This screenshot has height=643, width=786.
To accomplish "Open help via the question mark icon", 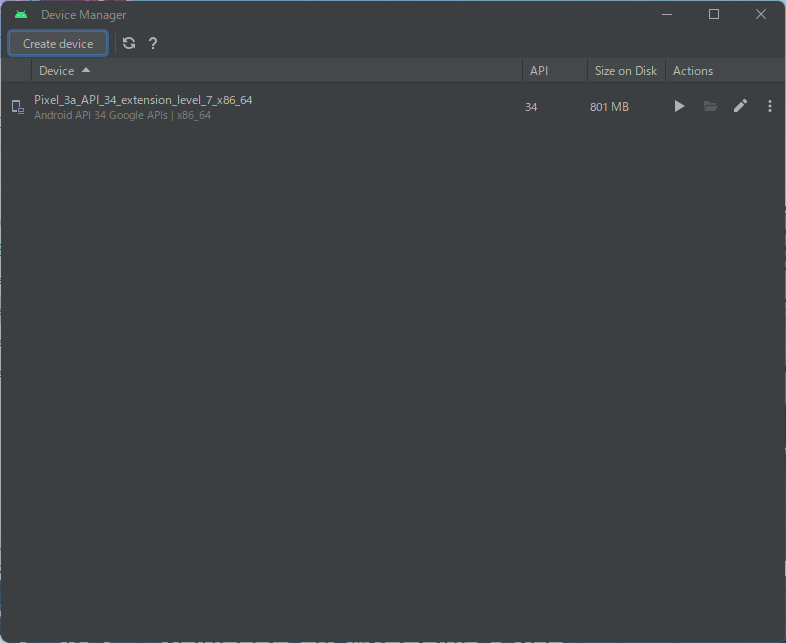I will tap(153, 43).
